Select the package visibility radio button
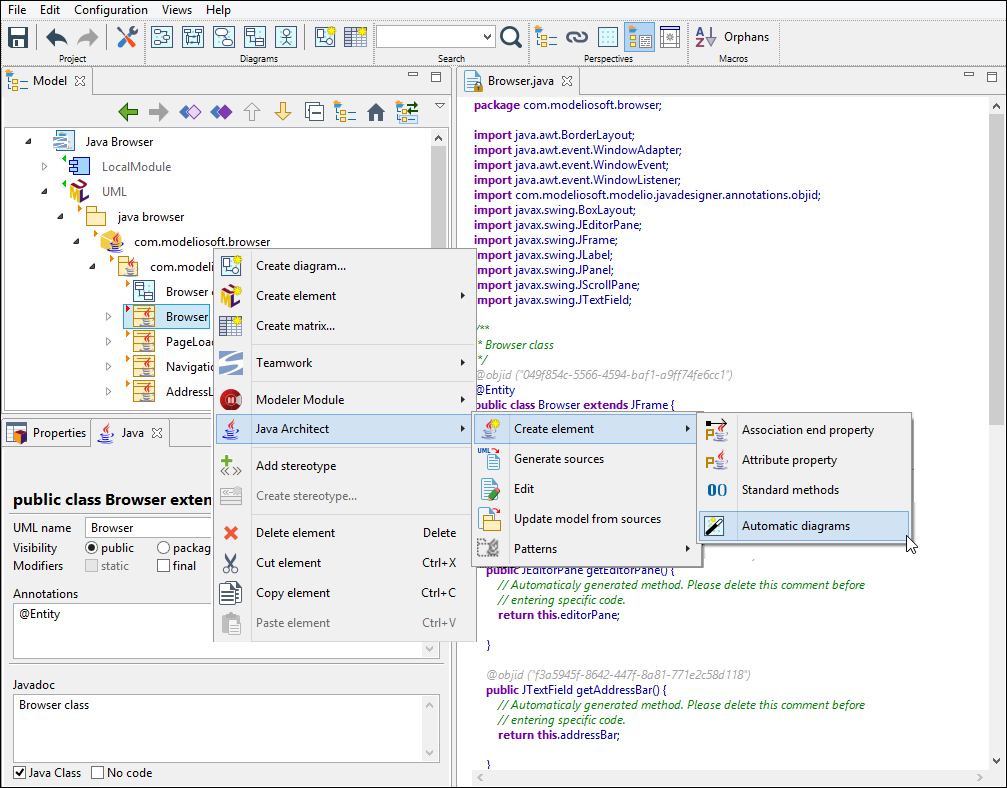This screenshot has width=1007, height=788. (163, 548)
